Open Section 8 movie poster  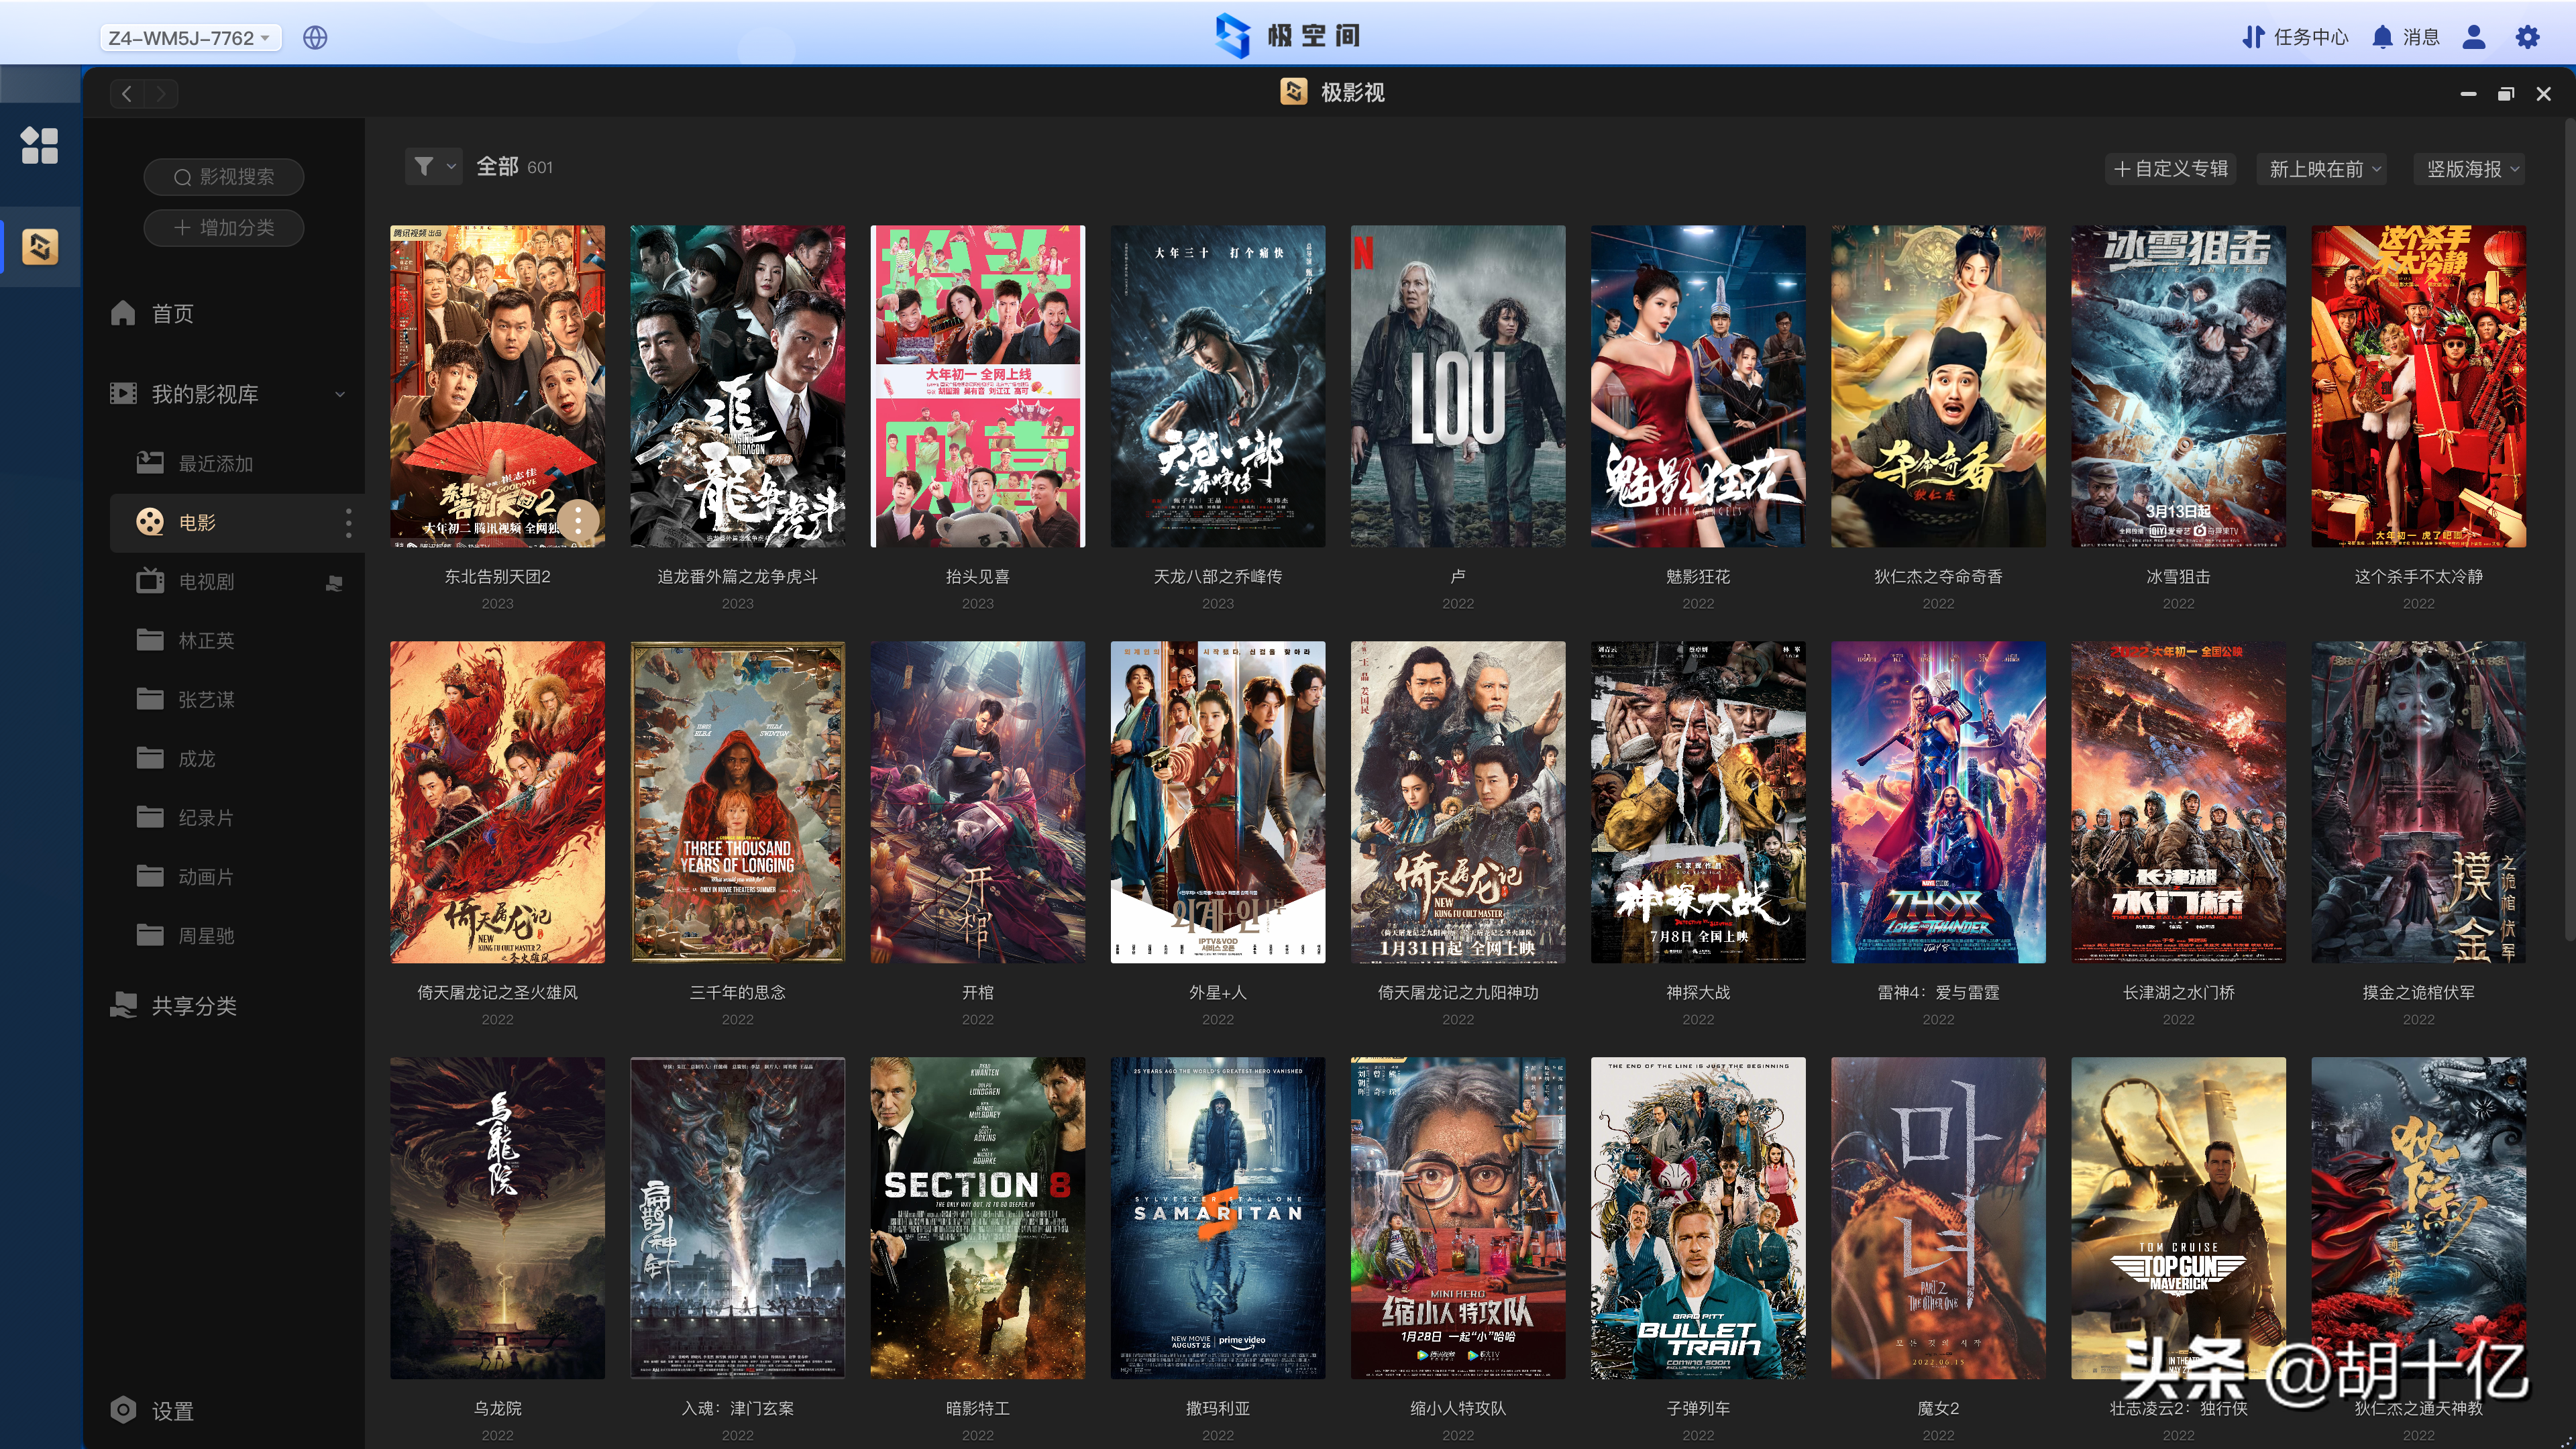[x=978, y=1218]
